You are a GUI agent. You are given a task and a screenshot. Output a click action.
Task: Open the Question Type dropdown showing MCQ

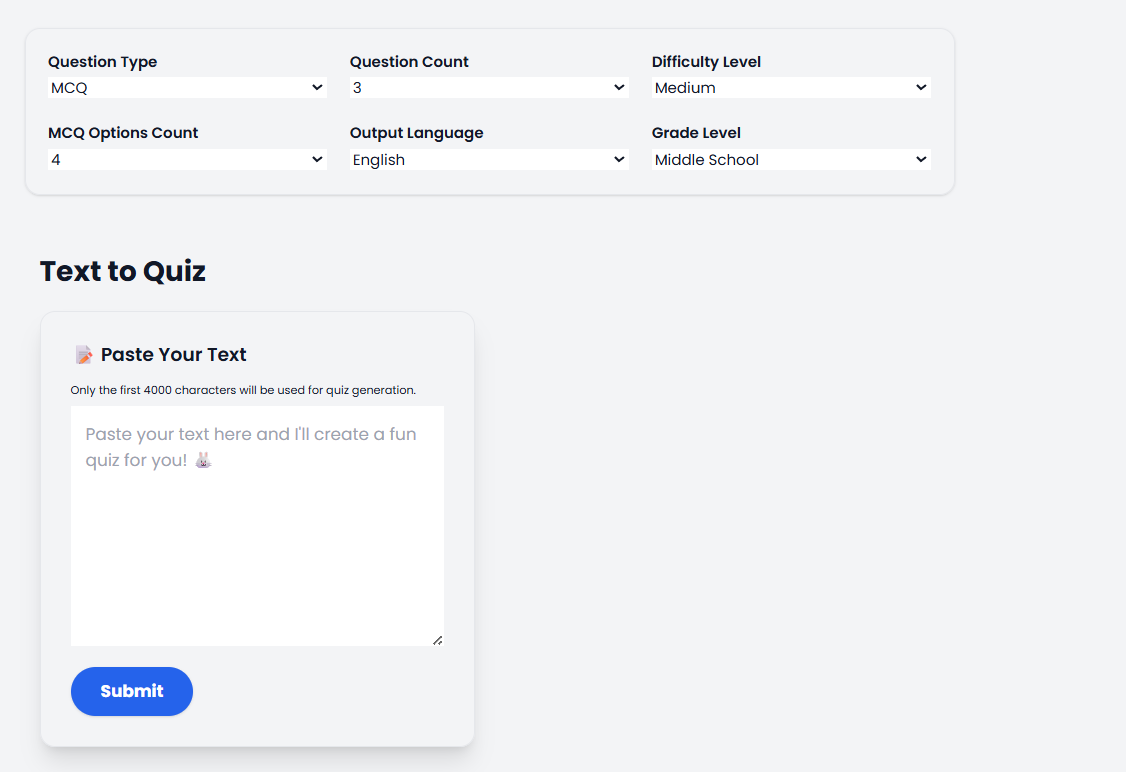[x=187, y=88]
